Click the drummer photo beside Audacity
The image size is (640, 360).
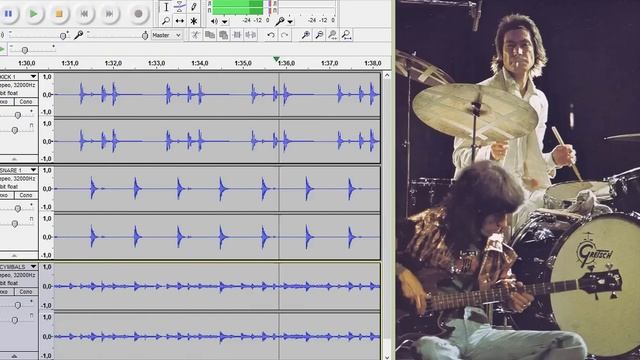[518, 180]
